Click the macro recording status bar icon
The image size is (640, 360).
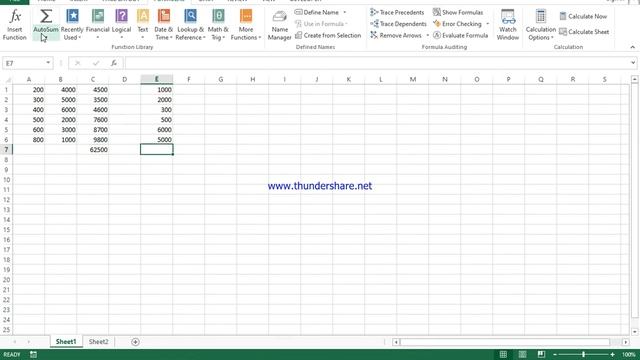(33, 355)
